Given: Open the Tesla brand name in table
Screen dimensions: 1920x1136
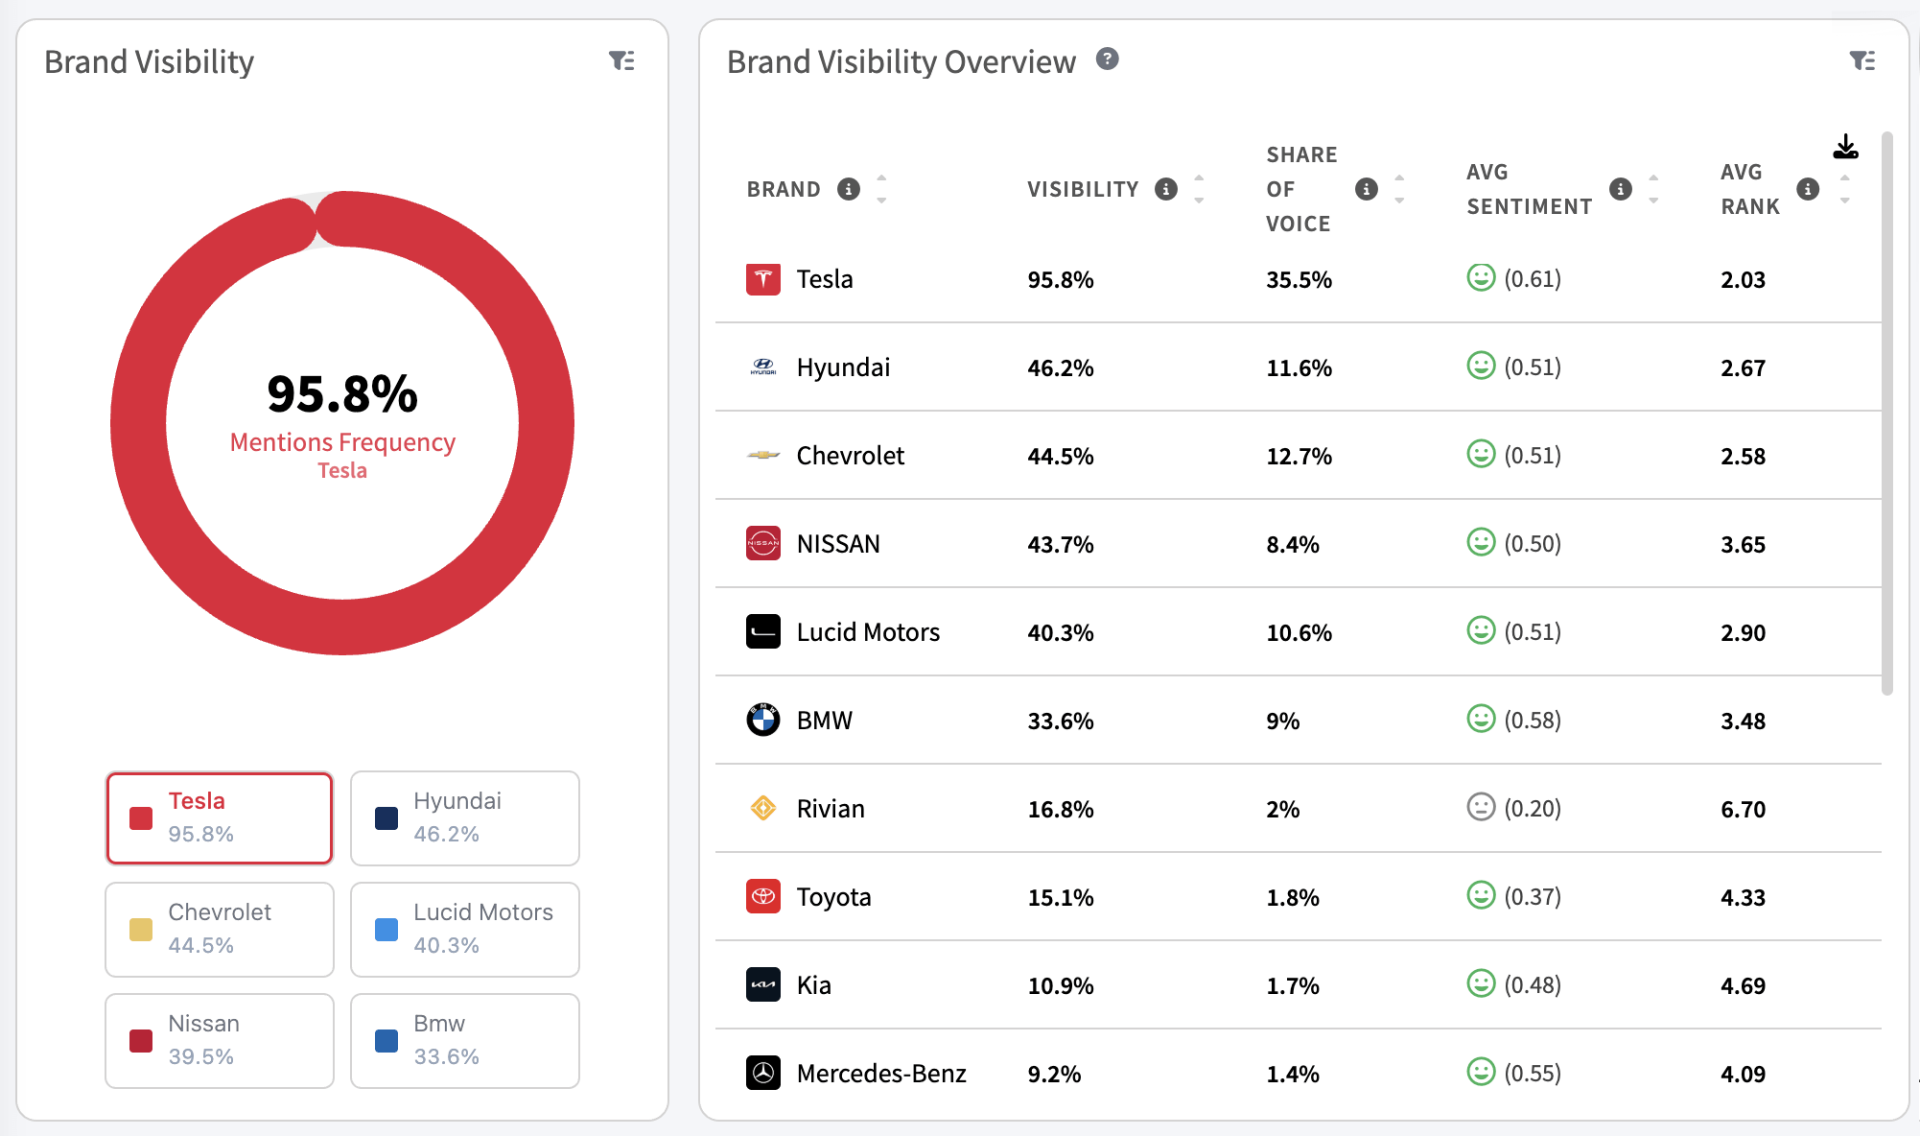Looking at the screenshot, I should point(824,279).
